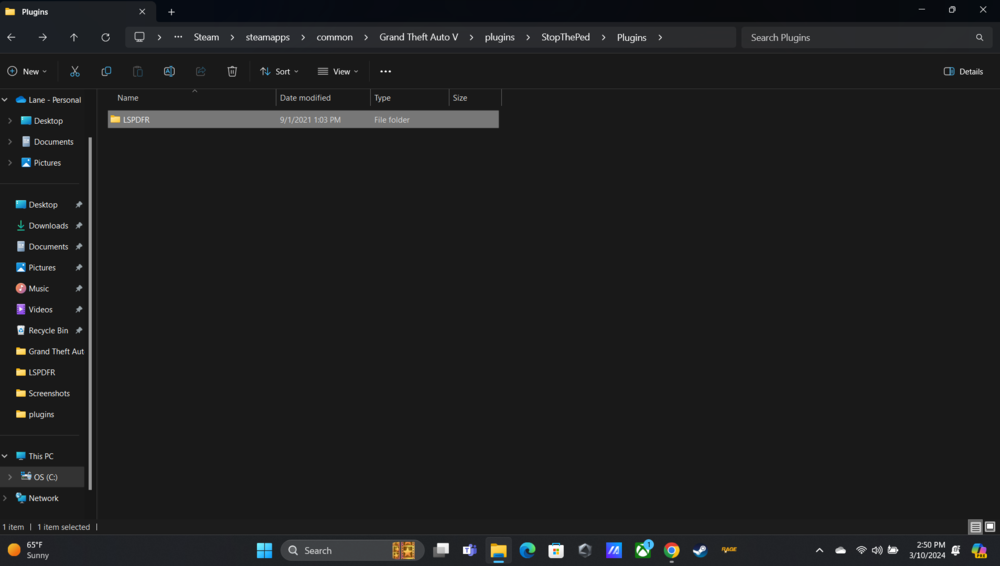Click the Paste clipboard icon
Image resolution: width=1000 pixels, height=566 pixels.
pos(137,71)
